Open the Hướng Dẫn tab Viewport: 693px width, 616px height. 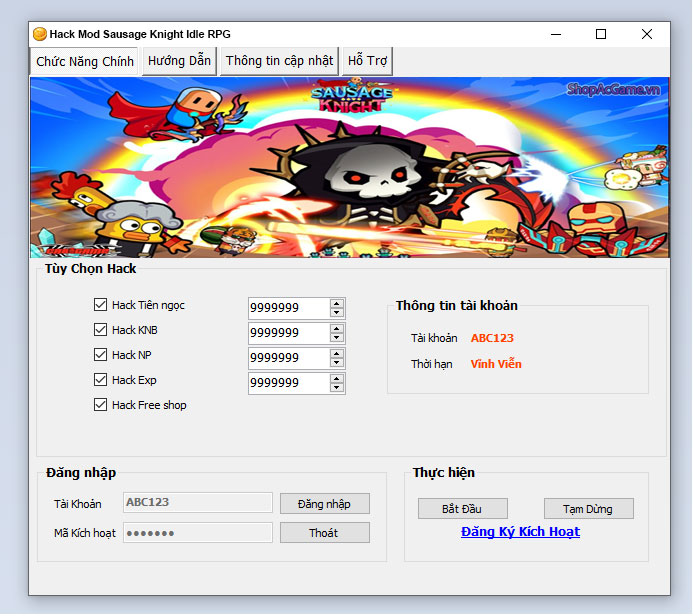[179, 61]
